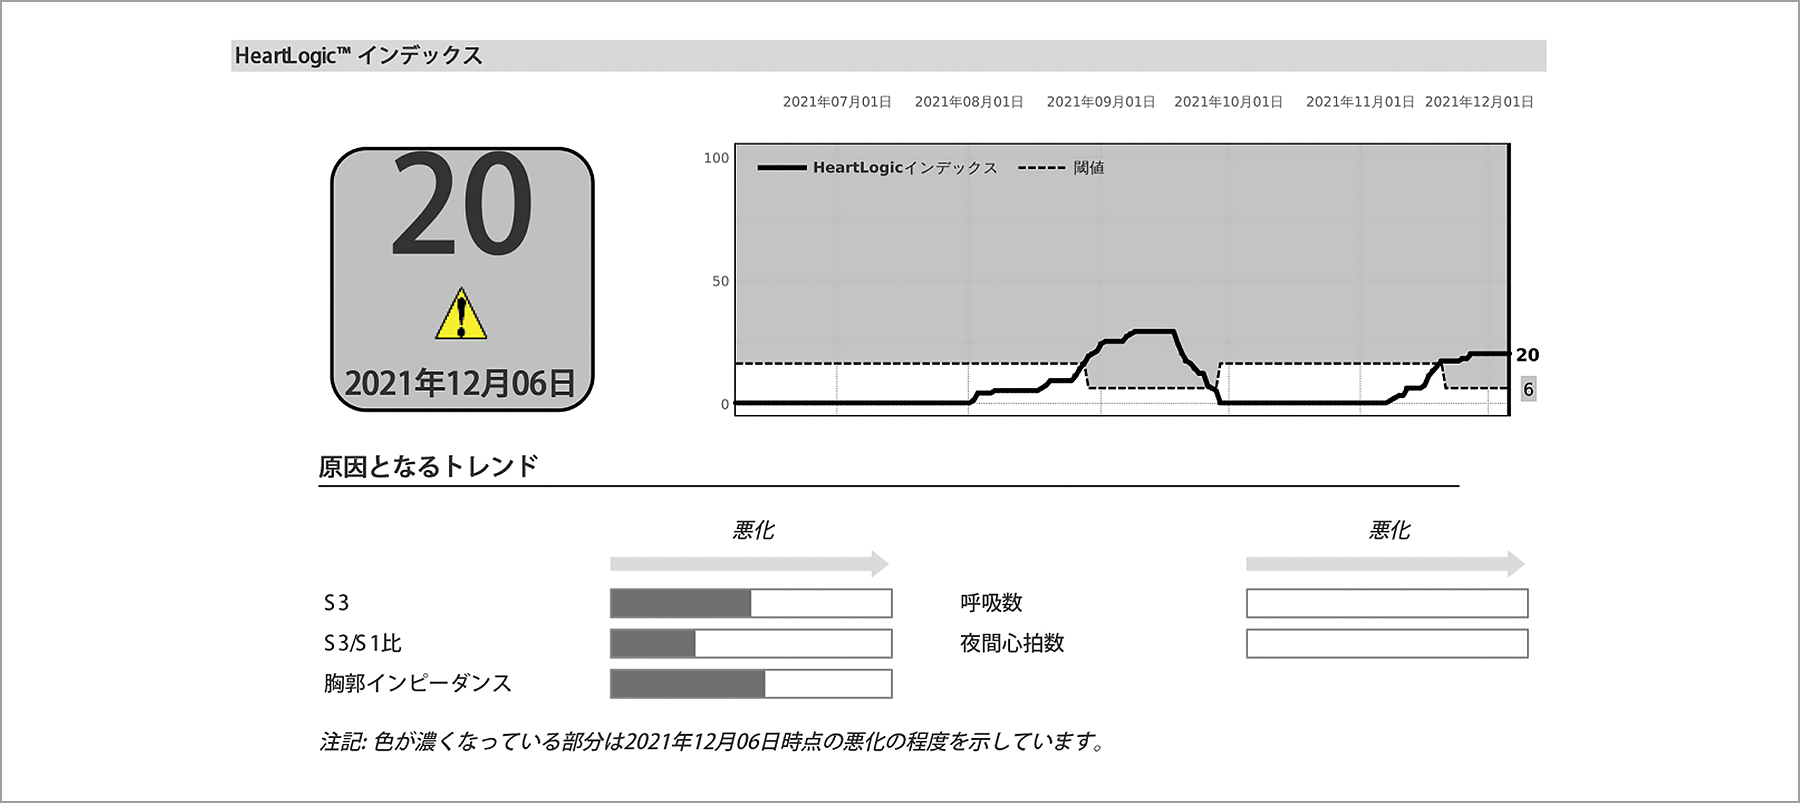The width and height of the screenshot is (1800, 803).
Task: Click the S3/S1比 label
Action: 362,643
